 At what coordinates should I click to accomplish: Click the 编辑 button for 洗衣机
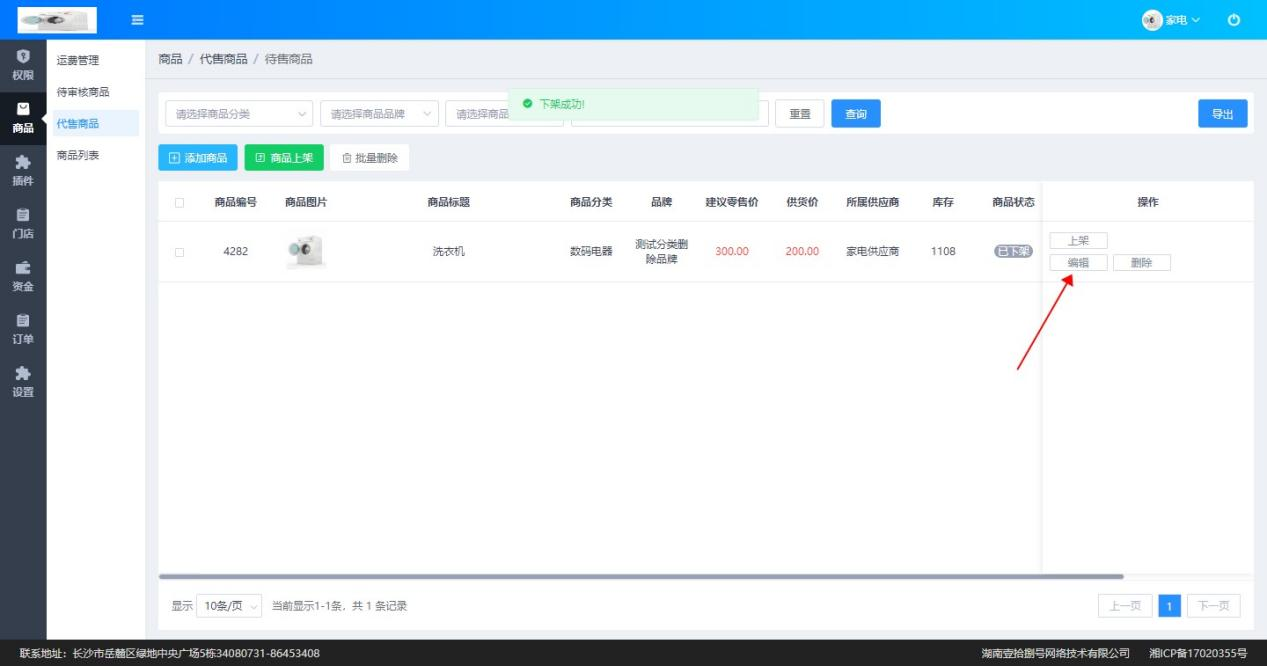(x=1078, y=263)
